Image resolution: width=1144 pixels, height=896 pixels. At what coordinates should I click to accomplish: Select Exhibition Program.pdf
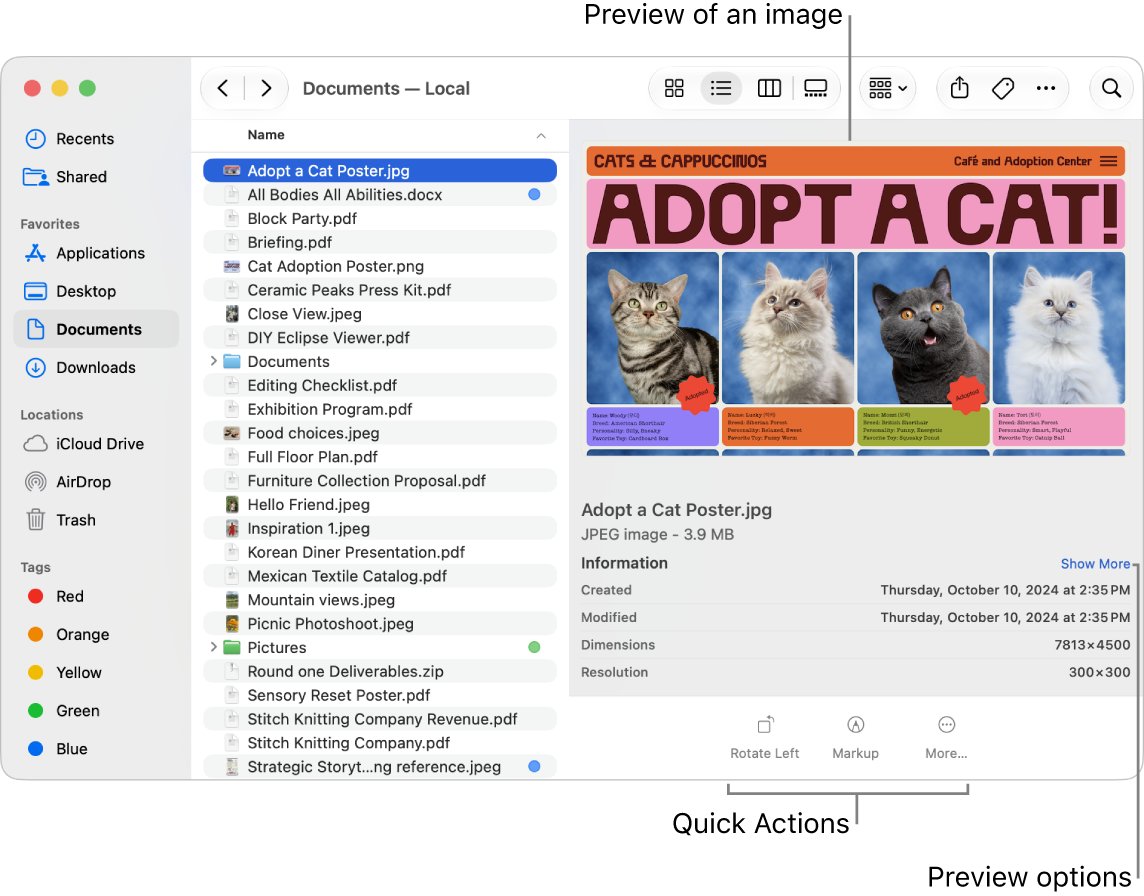click(x=379, y=409)
